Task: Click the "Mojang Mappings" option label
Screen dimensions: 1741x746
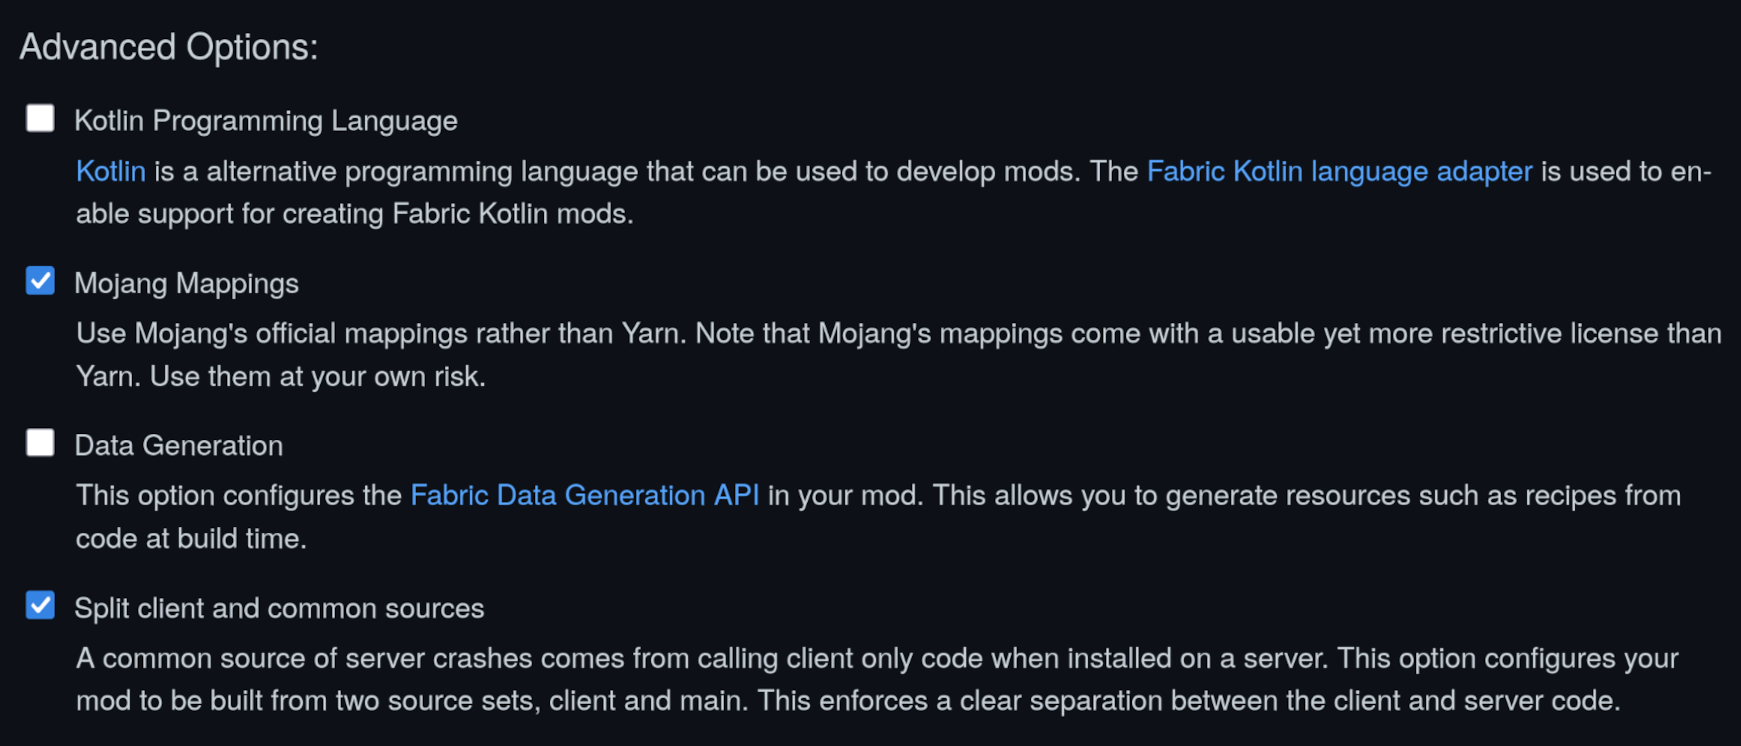Action: coord(186,284)
